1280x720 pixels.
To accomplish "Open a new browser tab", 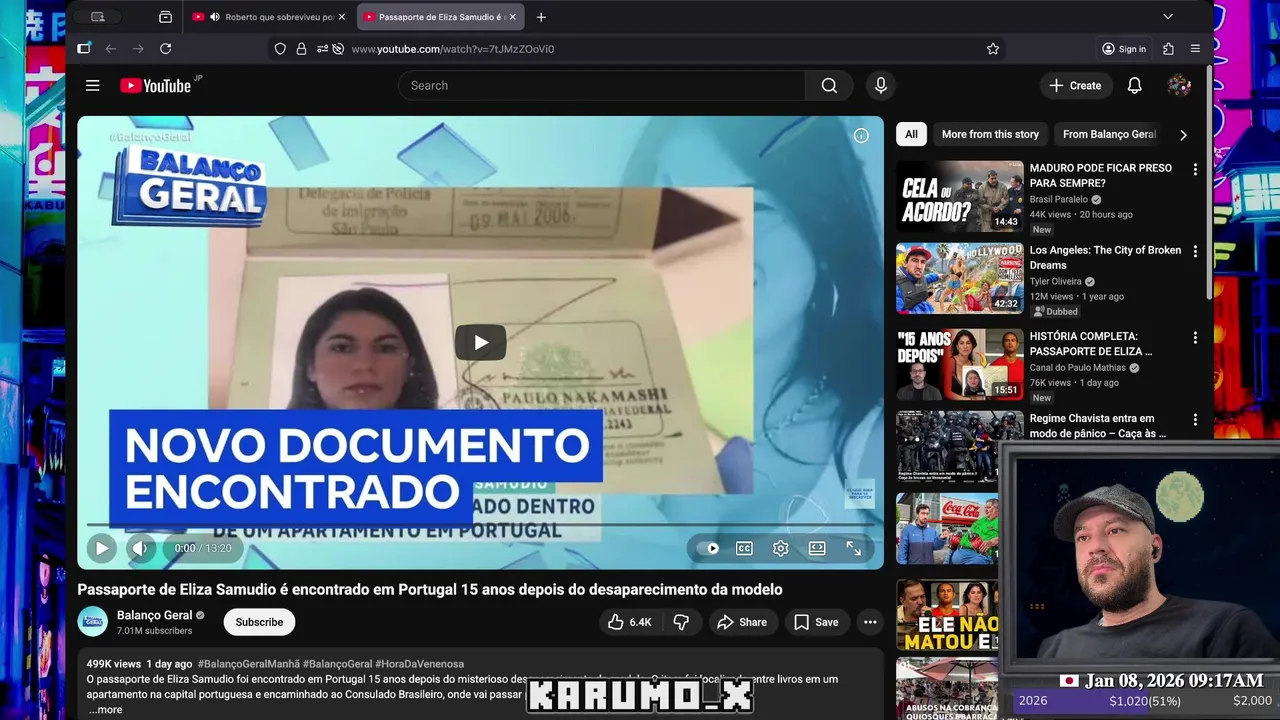I will [x=541, y=17].
